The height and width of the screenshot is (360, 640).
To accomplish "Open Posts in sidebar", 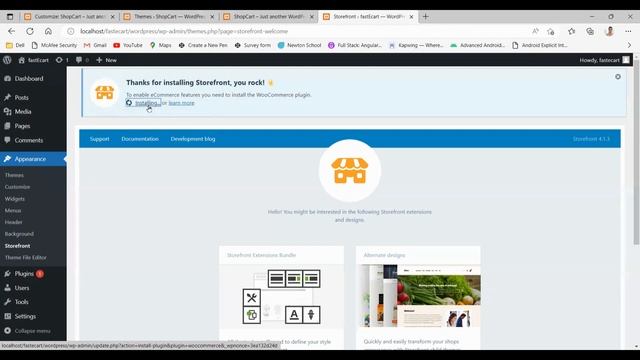I will click(x=33, y=98).
